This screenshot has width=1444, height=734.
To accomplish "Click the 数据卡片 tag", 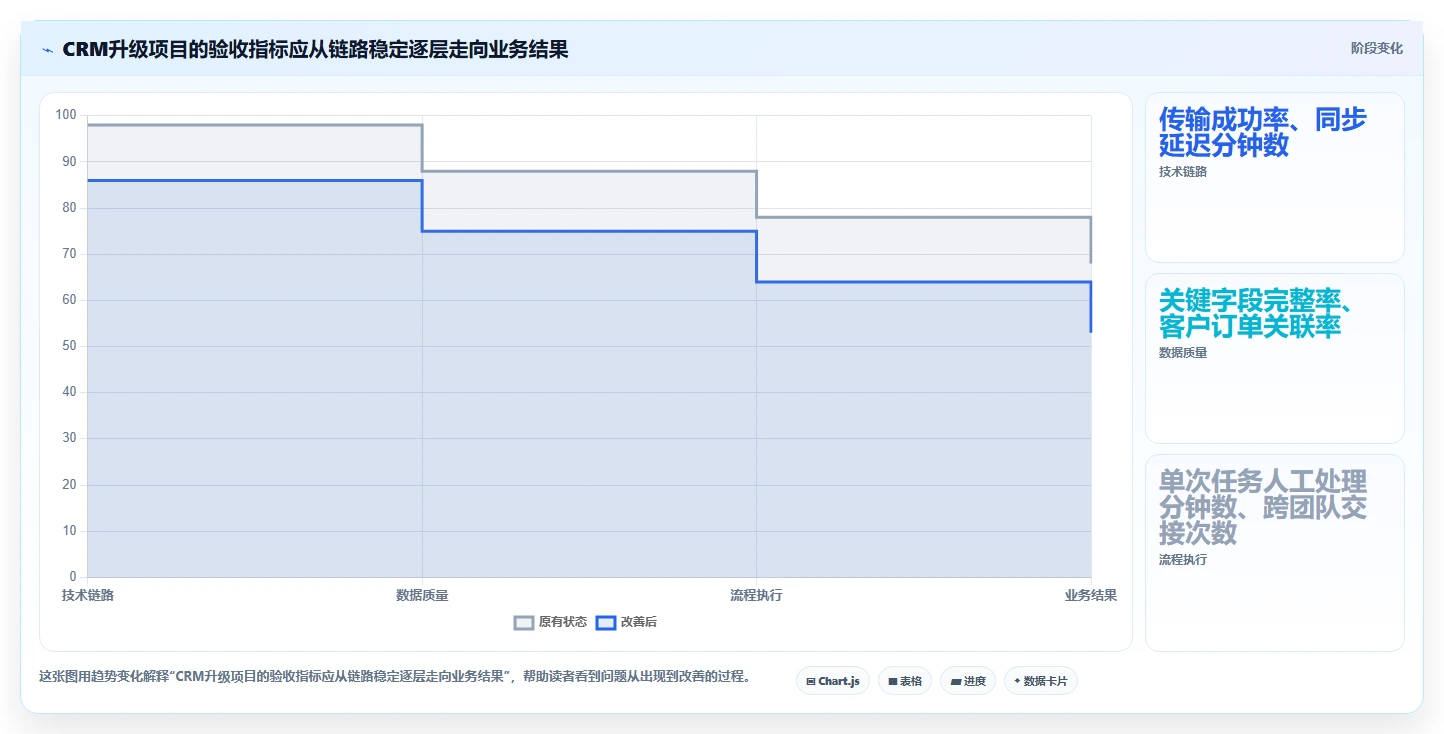I will (x=1040, y=681).
